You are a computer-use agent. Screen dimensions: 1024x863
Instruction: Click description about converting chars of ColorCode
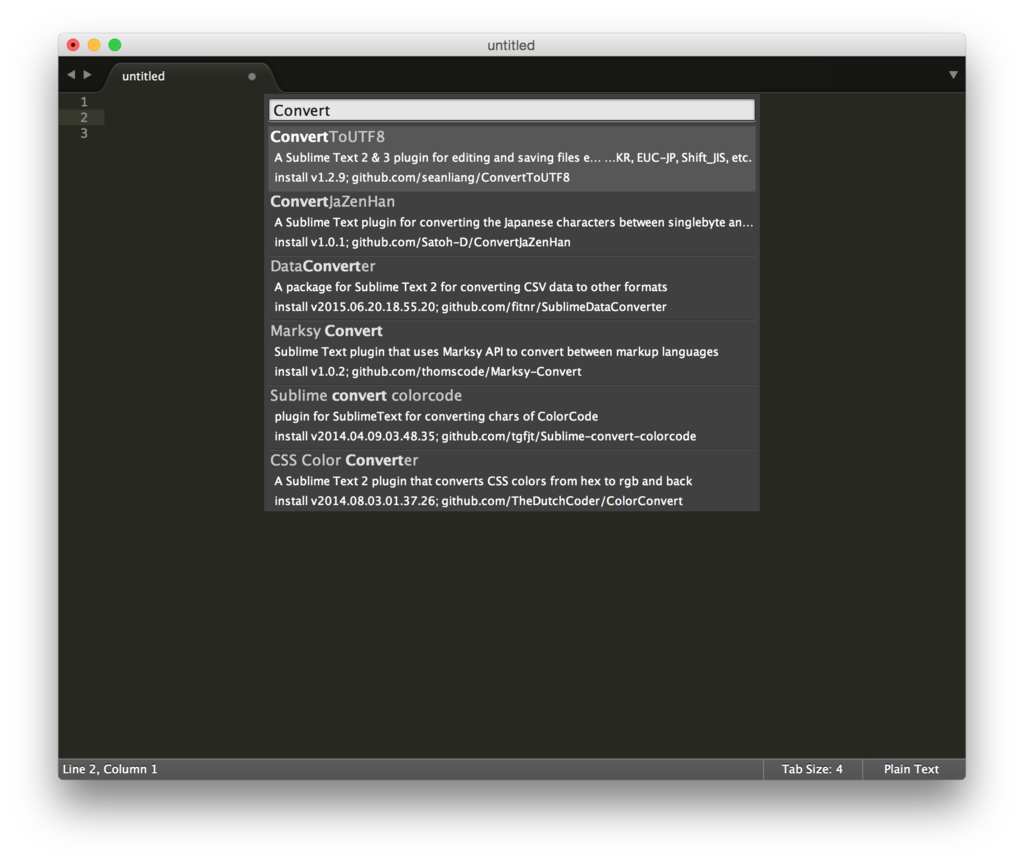pos(436,416)
